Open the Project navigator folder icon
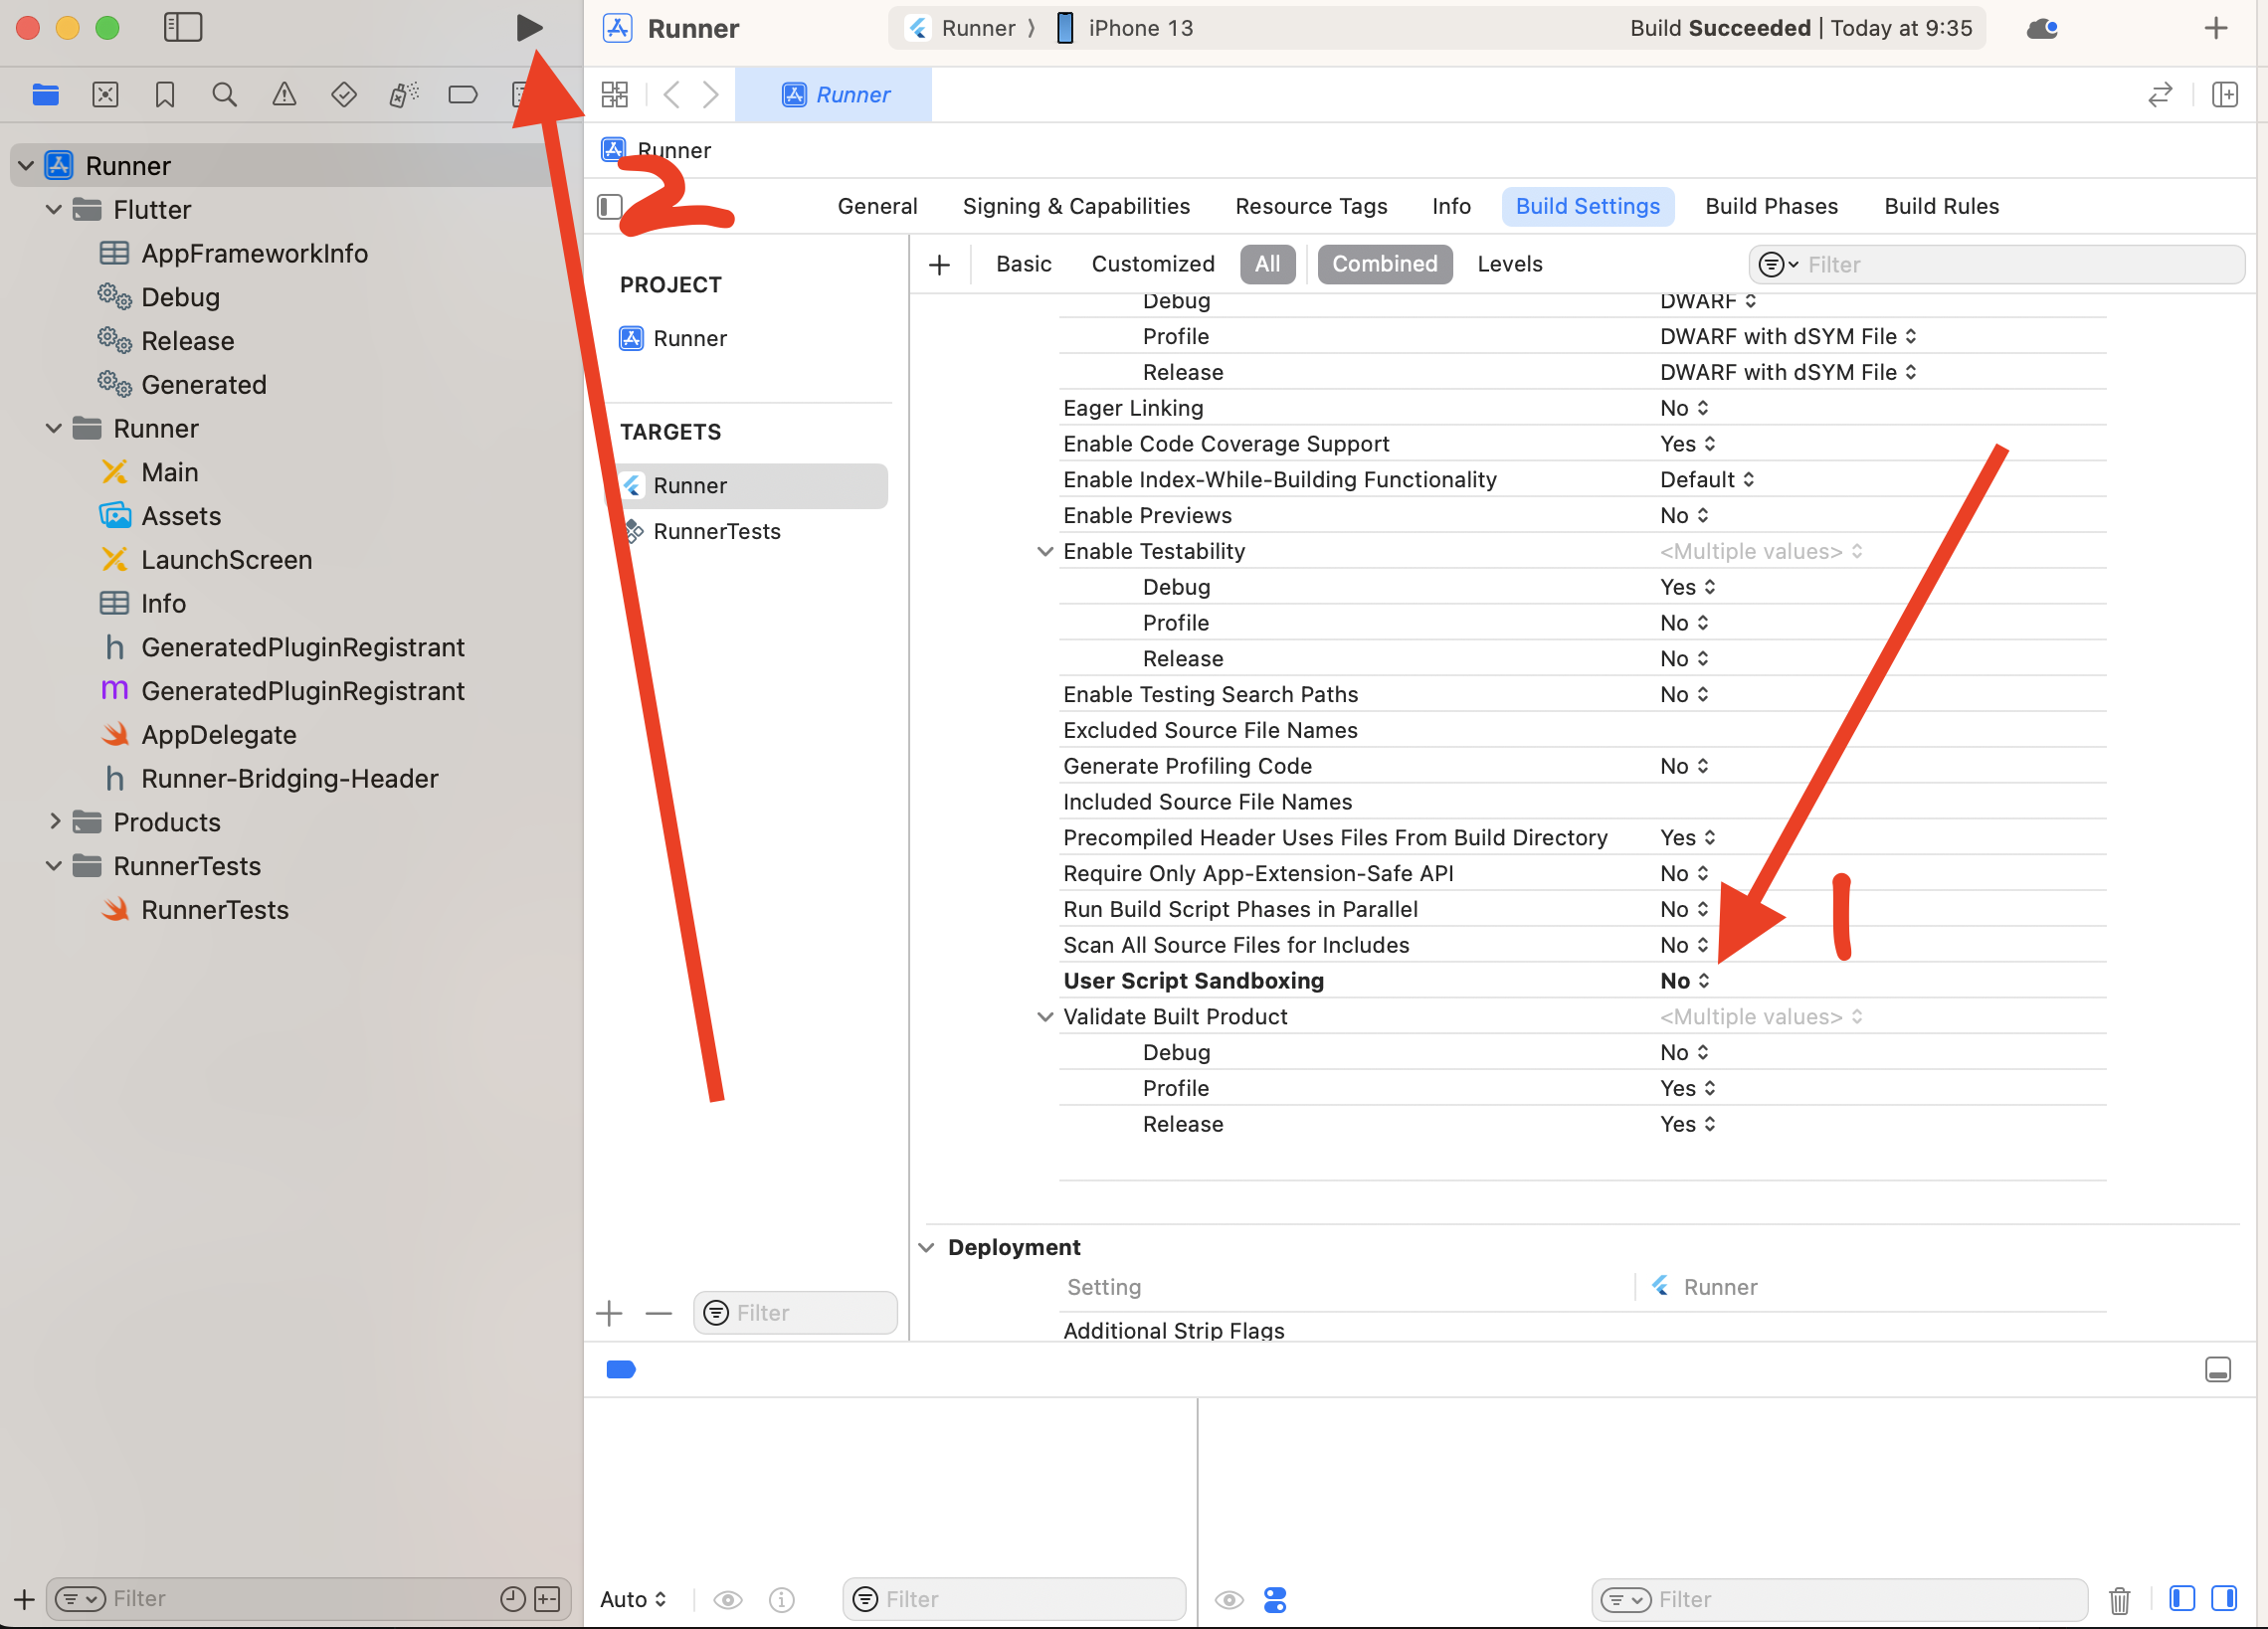The image size is (2268, 1629). pos(46,95)
